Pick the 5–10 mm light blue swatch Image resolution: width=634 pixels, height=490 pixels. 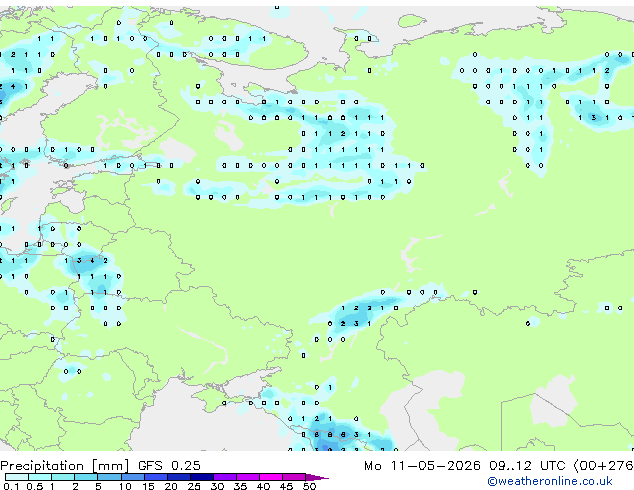[x=110, y=477]
